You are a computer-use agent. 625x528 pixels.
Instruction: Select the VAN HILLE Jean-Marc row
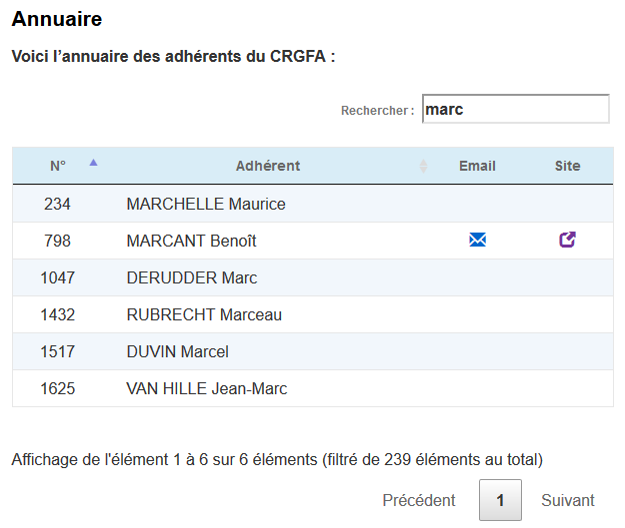point(313,389)
